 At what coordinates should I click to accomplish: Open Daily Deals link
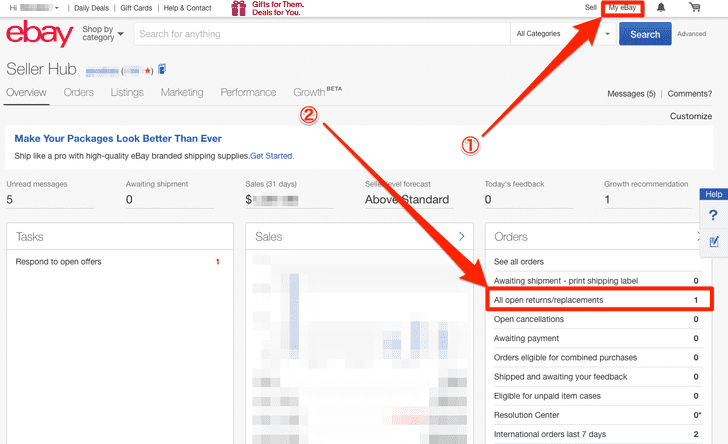point(91,8)
